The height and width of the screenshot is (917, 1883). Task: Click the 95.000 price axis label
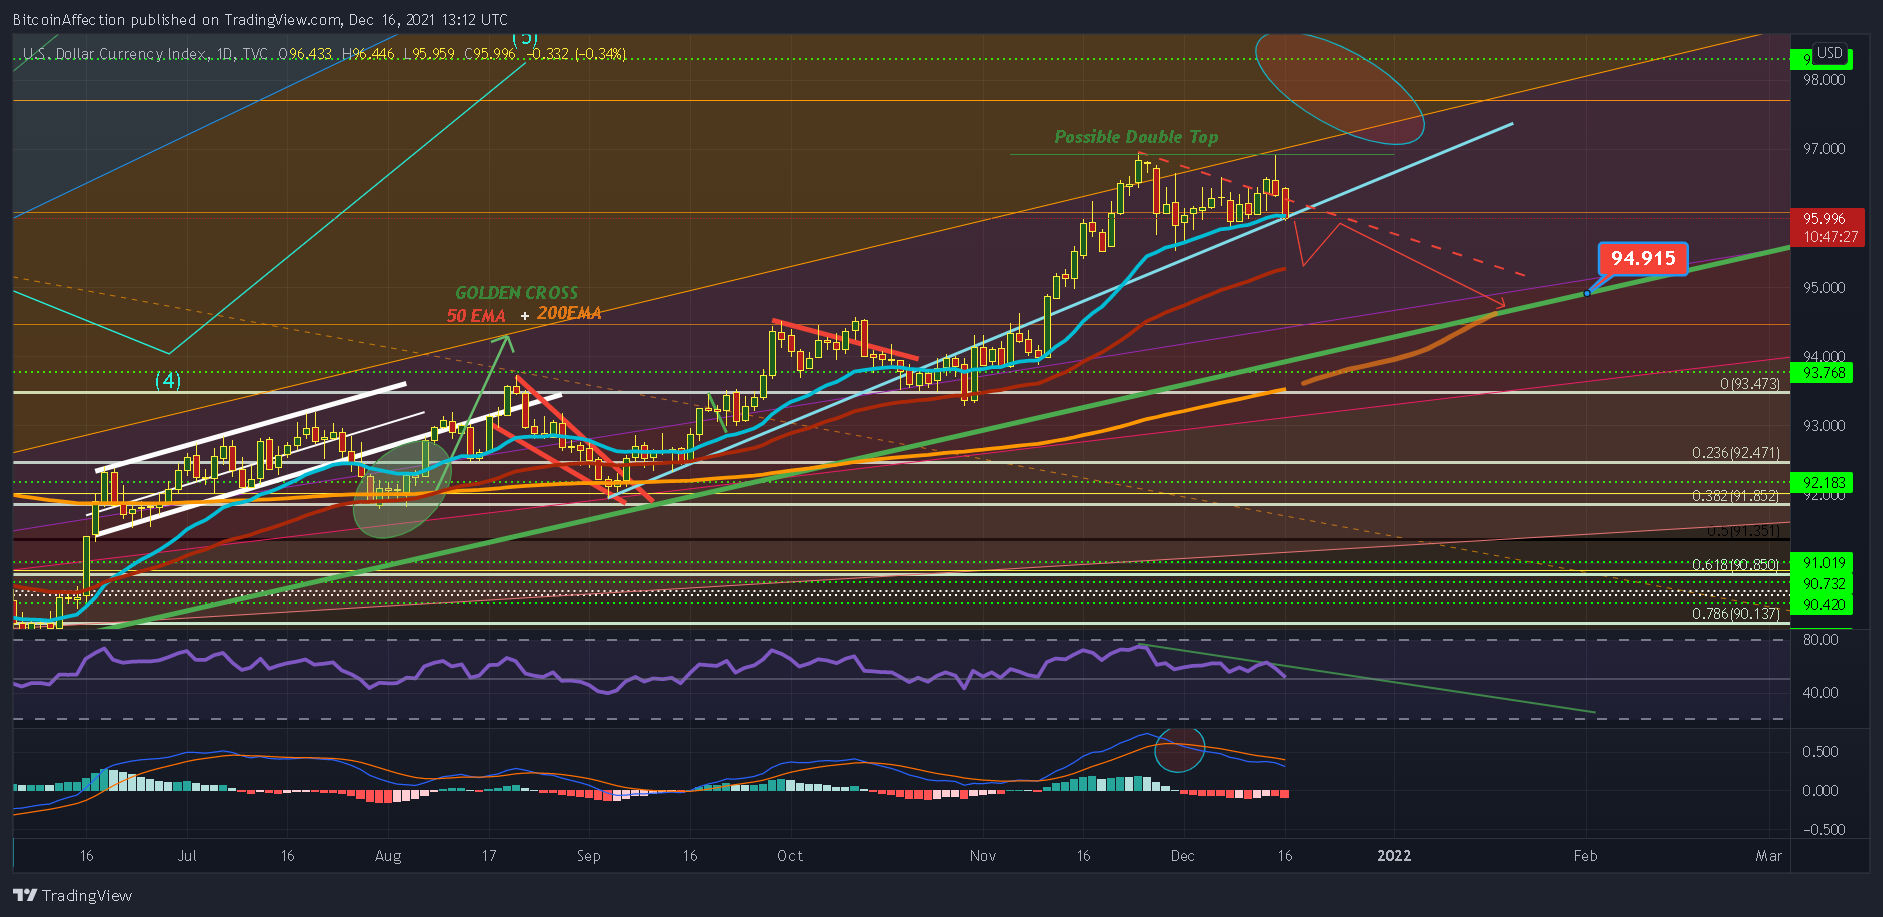(x=1824, y=288)
